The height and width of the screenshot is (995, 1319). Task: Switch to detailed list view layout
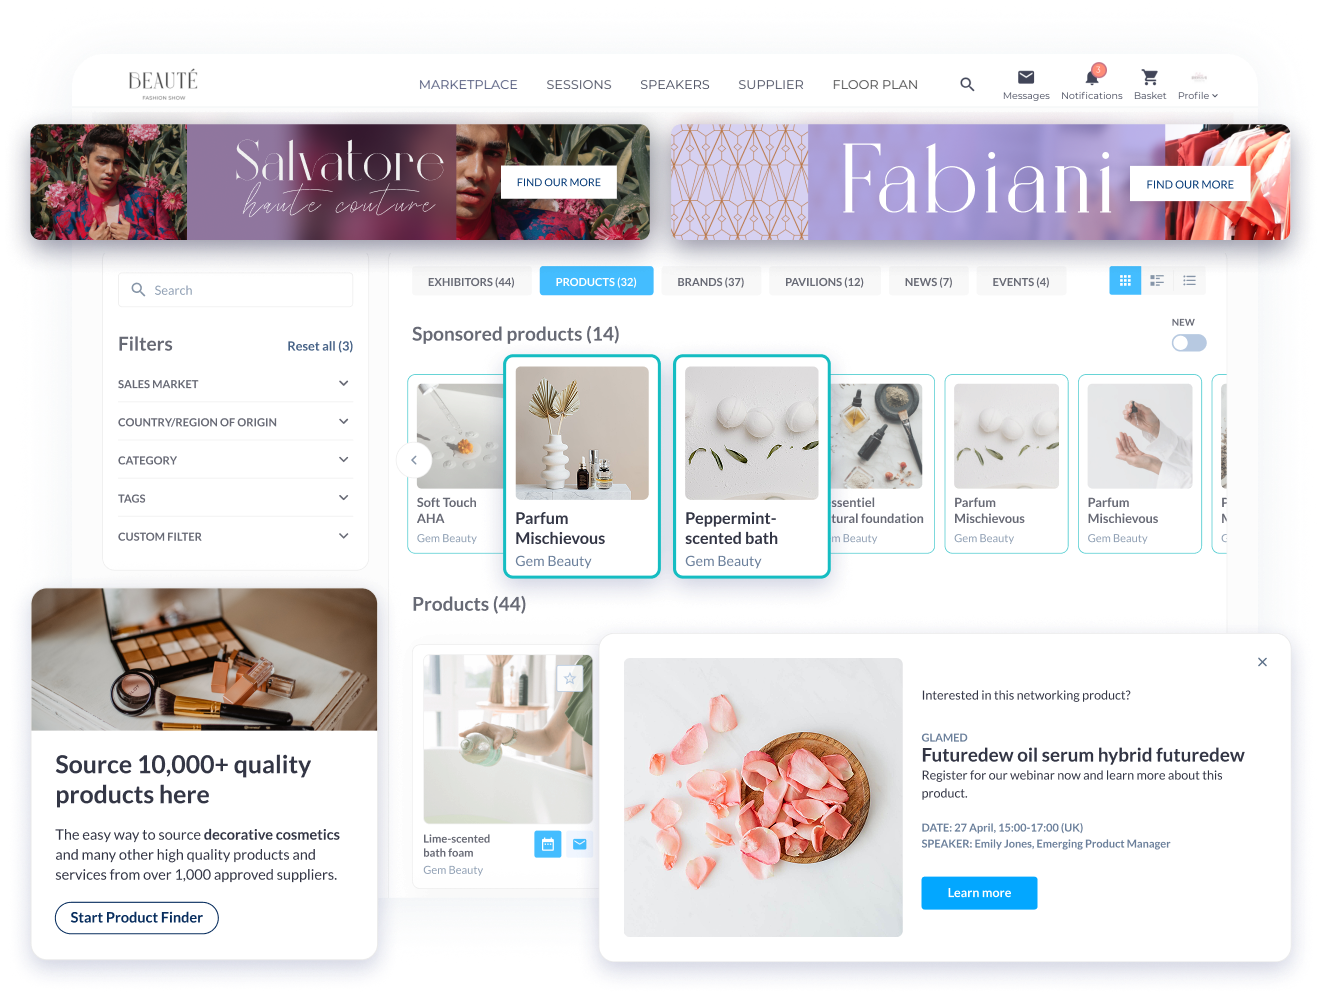click(1157, 281)
